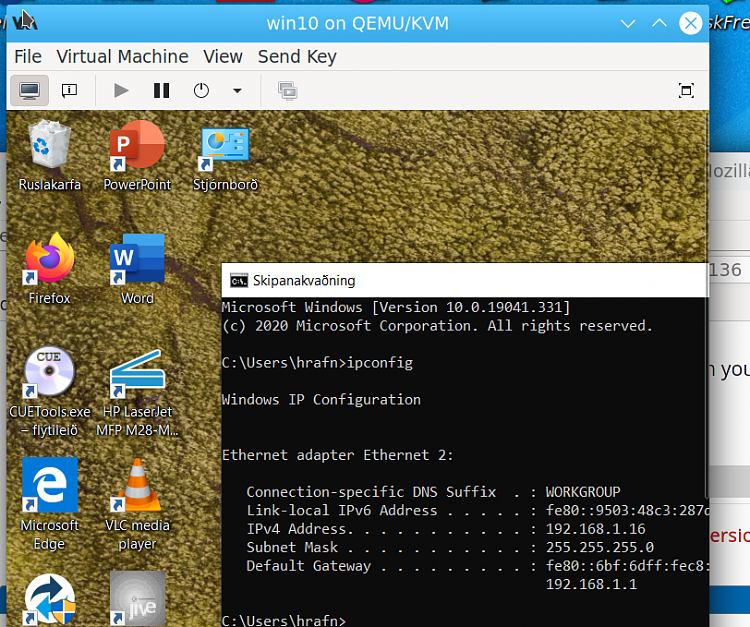Click the last C:\Users\hrafn> prompt line
Viewport: 750px width, 627px height.
point(284,620)
